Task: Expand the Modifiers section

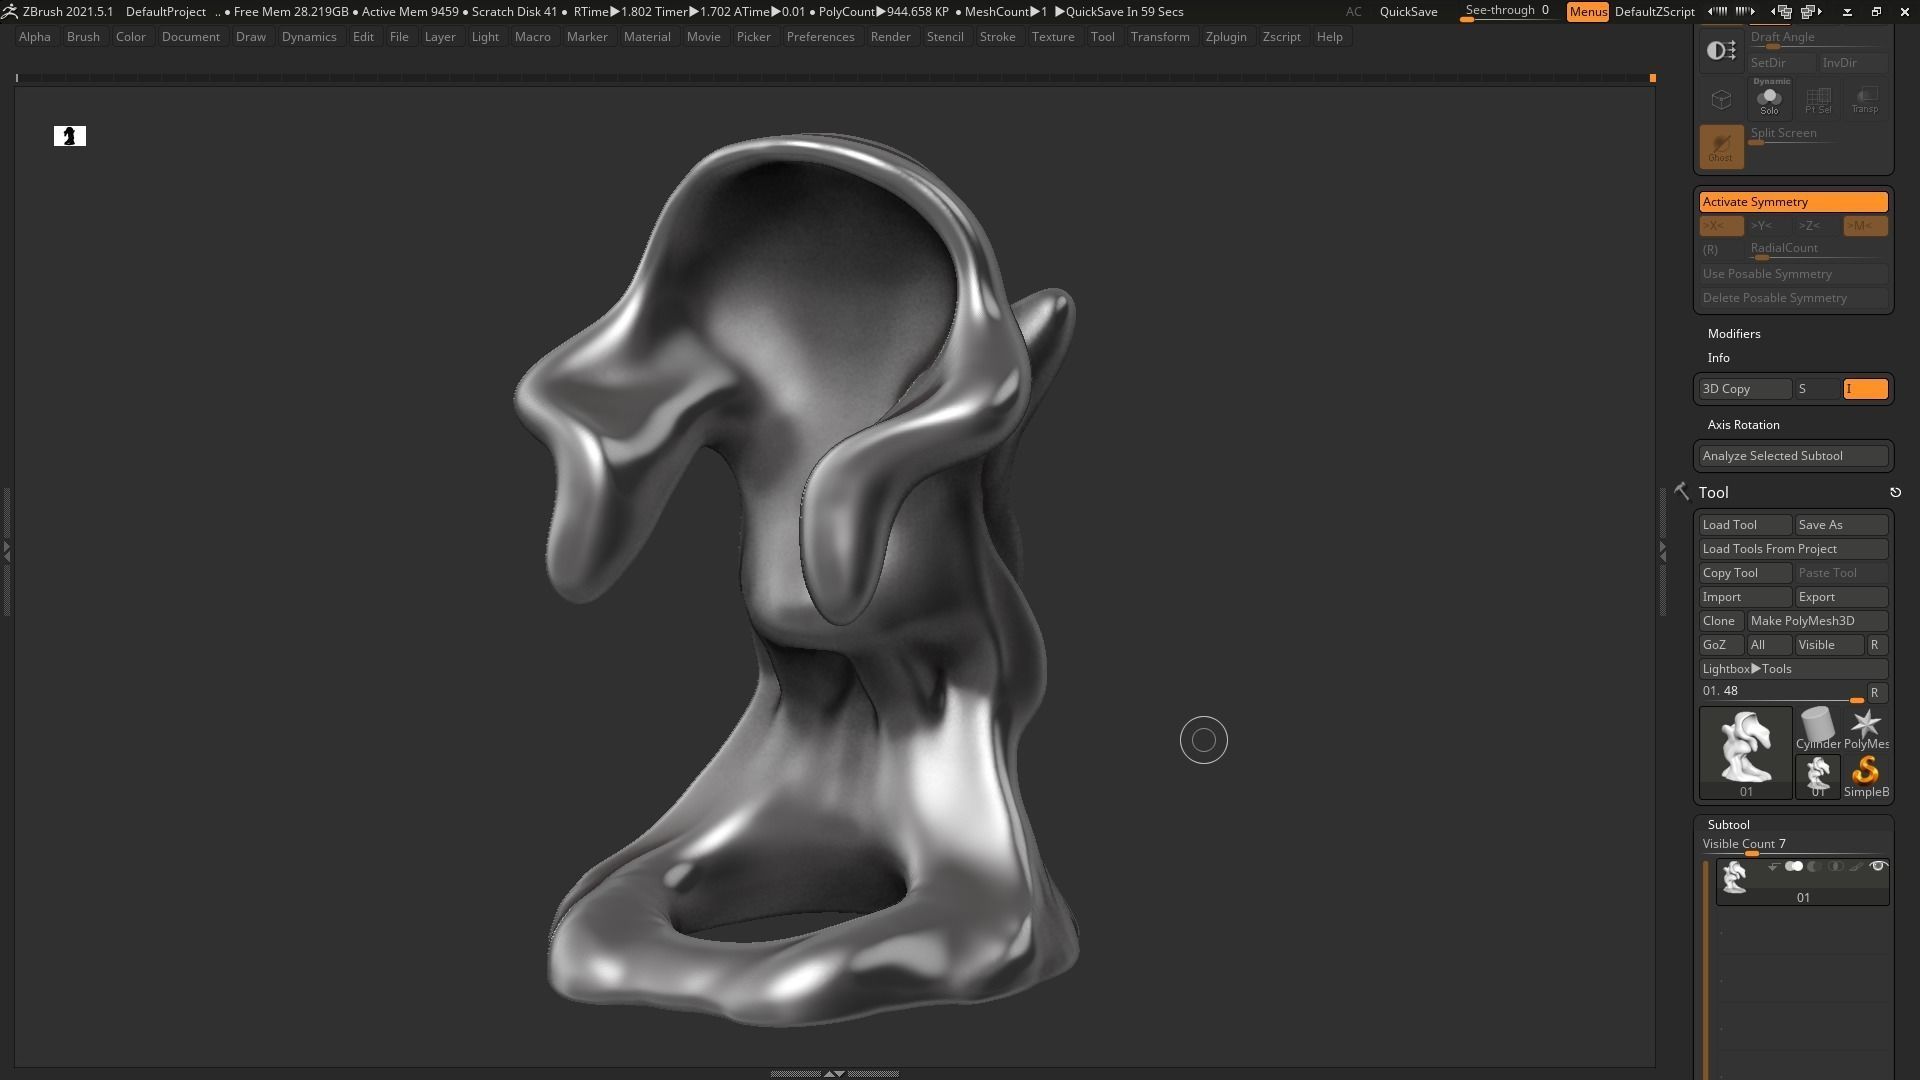Action: coord(1734,334)
